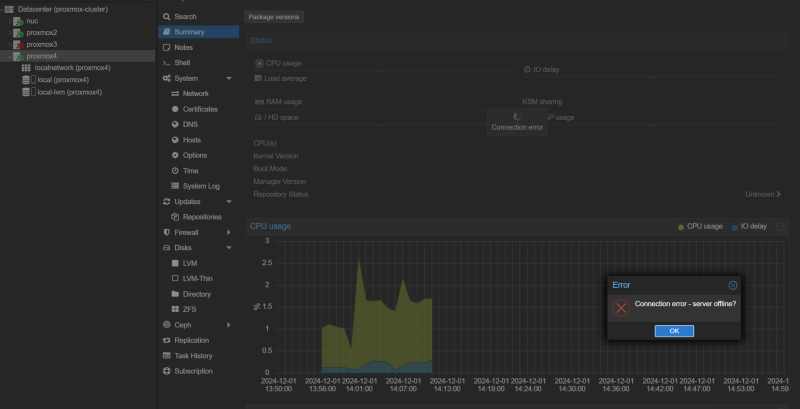Click the Time clock icon
This screenshot has height=409, width=800.
point(175,171)
